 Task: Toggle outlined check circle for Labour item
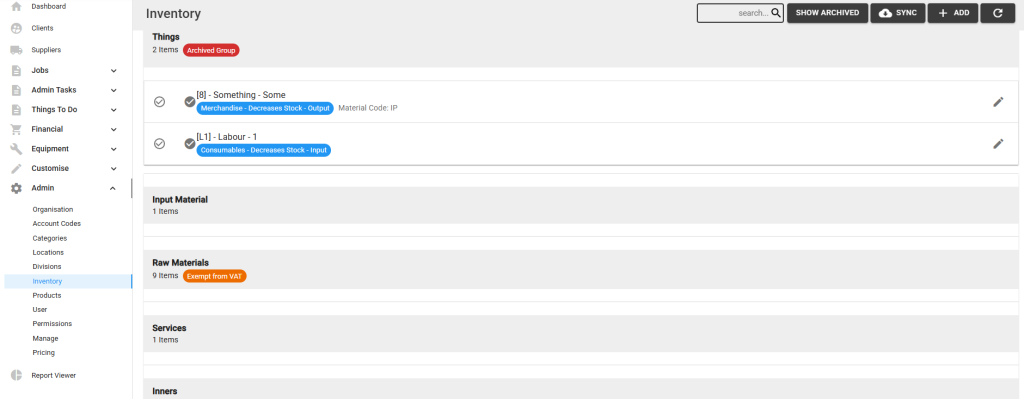[x=159, y=144]
